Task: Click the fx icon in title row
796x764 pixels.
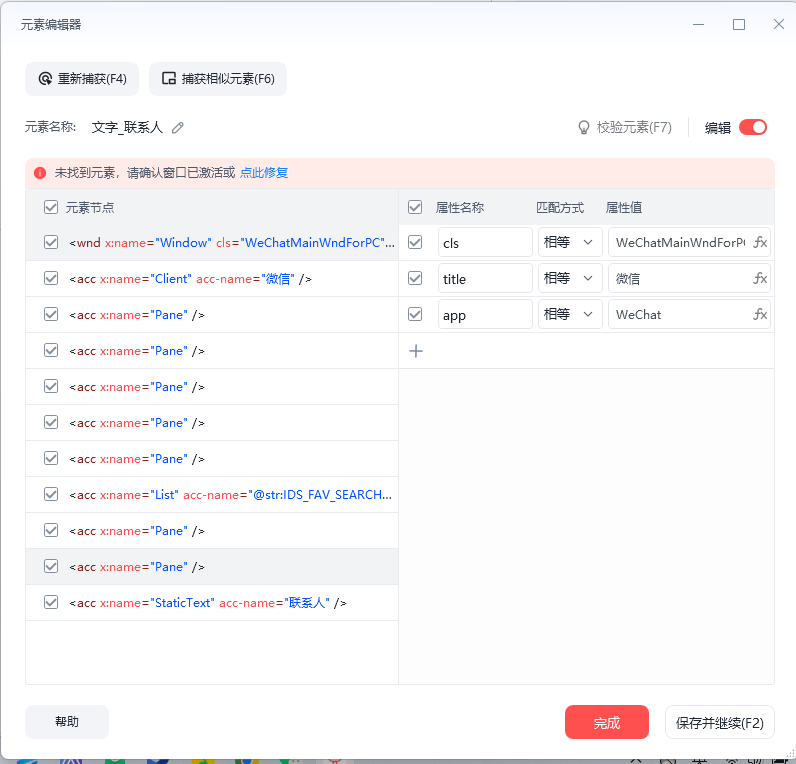Action: (x=760, y=278)
